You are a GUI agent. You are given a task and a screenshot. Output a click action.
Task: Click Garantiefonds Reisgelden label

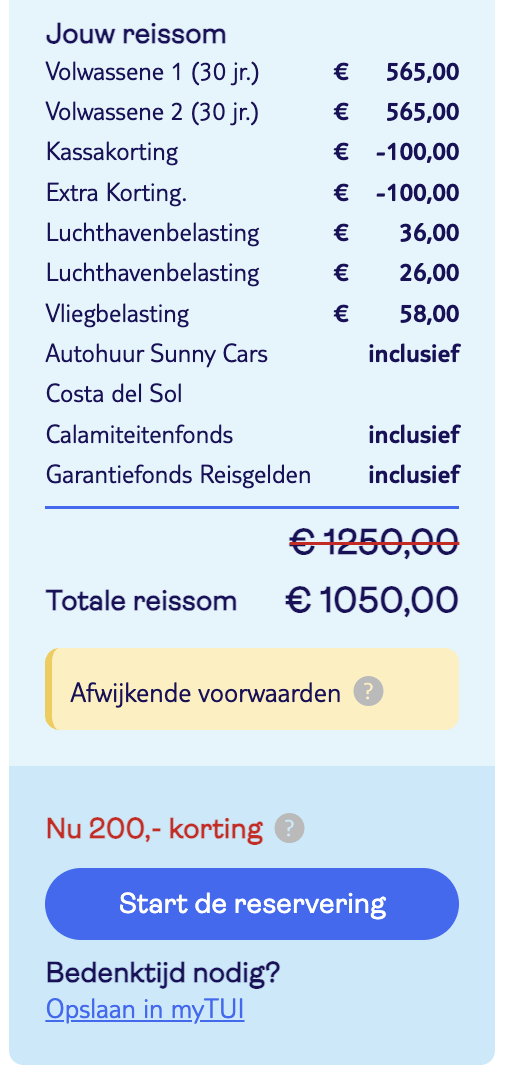178,475
